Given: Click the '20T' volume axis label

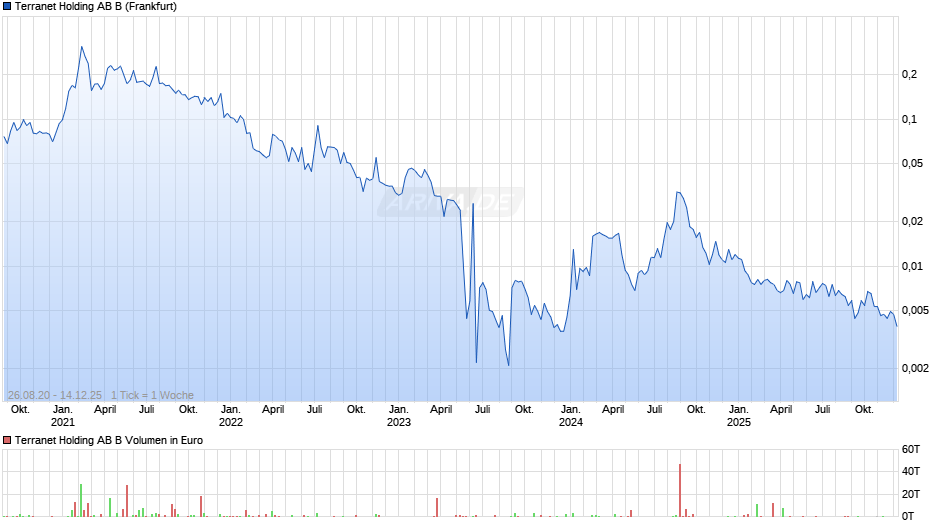Looking at the screenshot, I should pyautogui.click(x=911, y=494).
